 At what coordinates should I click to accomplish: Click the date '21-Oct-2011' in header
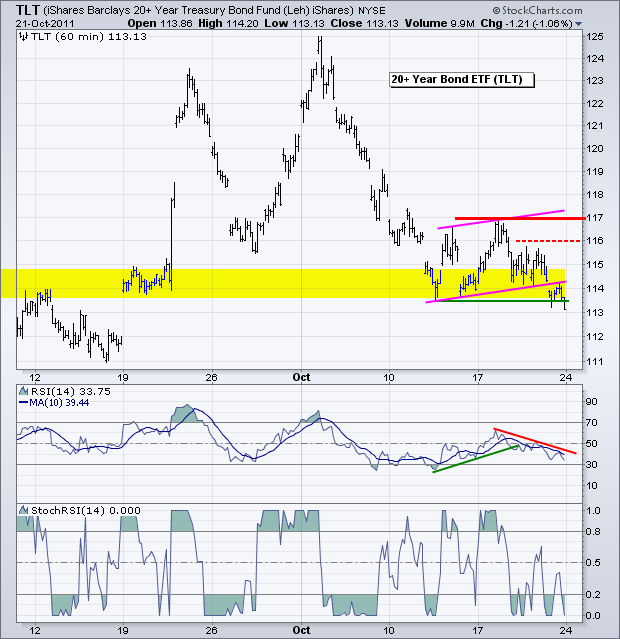[46, 24]
